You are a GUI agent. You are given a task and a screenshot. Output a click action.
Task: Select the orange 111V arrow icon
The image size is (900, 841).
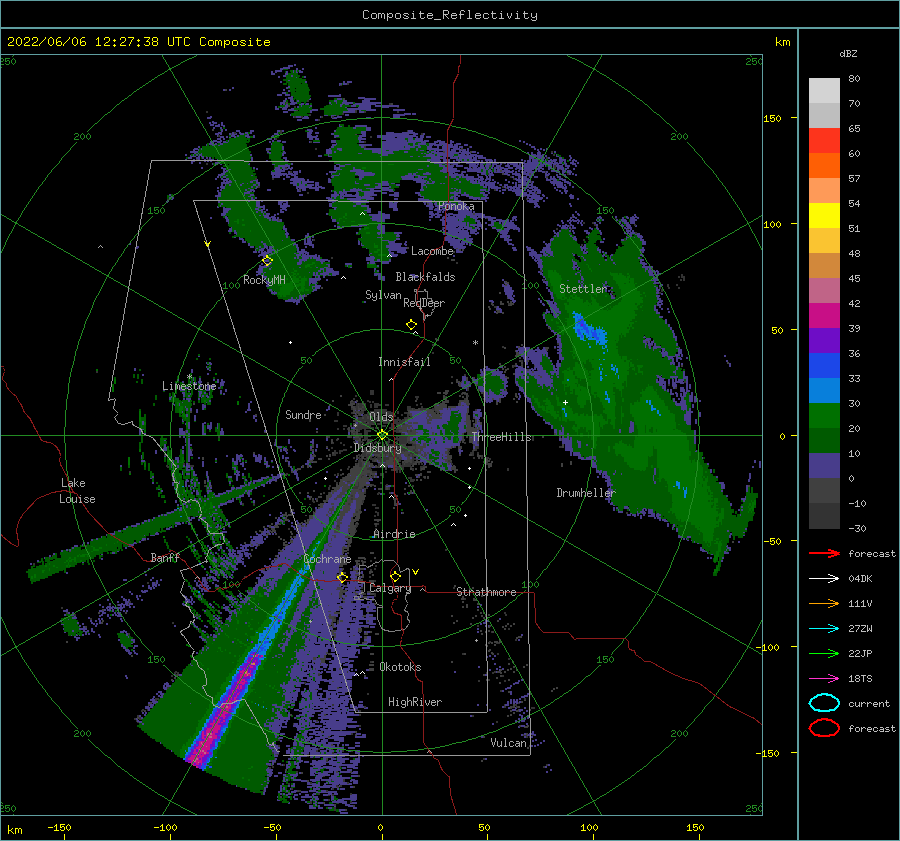tap(824, 603)
